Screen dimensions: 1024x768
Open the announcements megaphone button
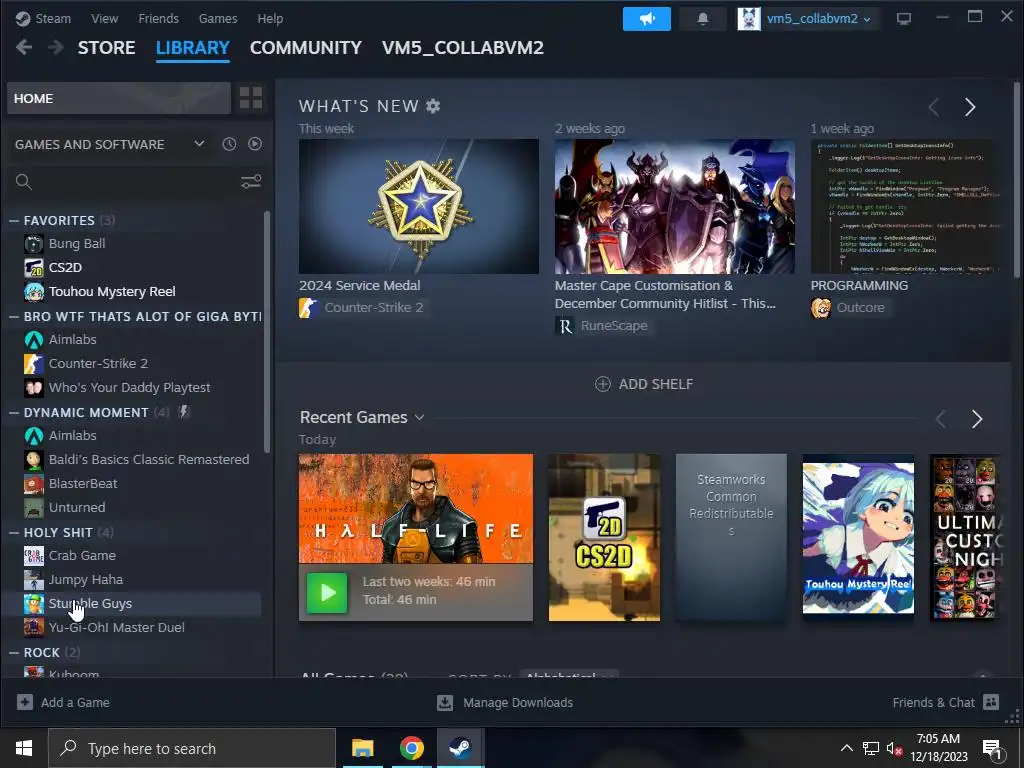pyautogui.click(x=647, y=19)
